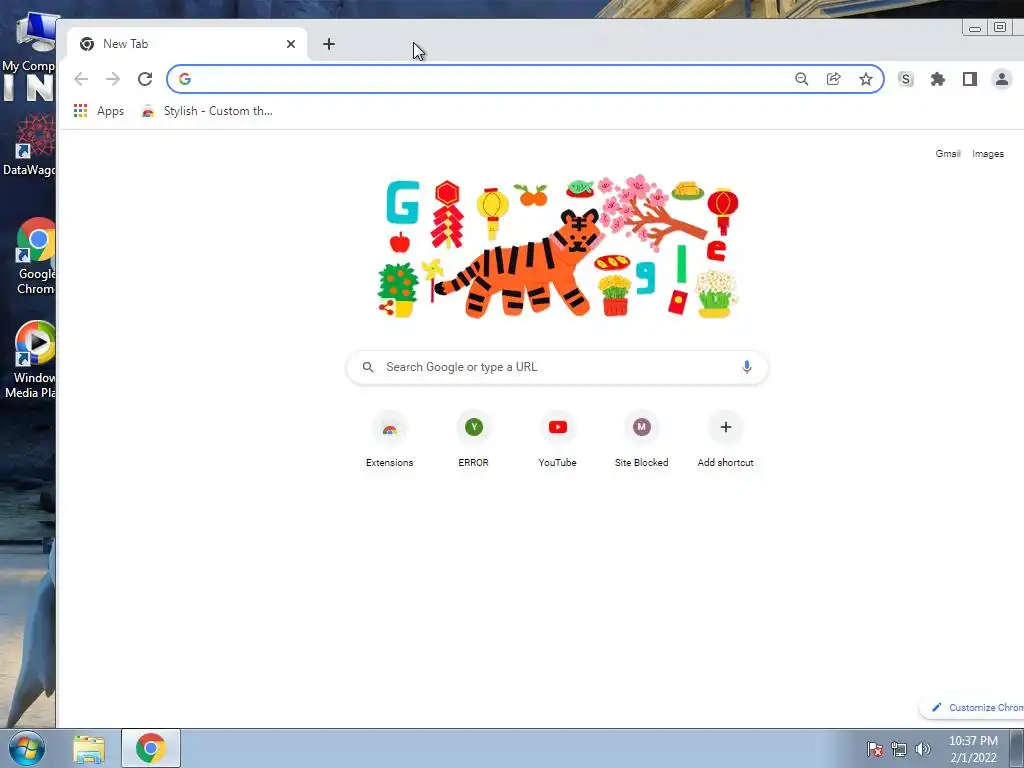Open the volume speaker tray icon
The height and width of the screenshot is (768, 1024).
coord(922,749)
